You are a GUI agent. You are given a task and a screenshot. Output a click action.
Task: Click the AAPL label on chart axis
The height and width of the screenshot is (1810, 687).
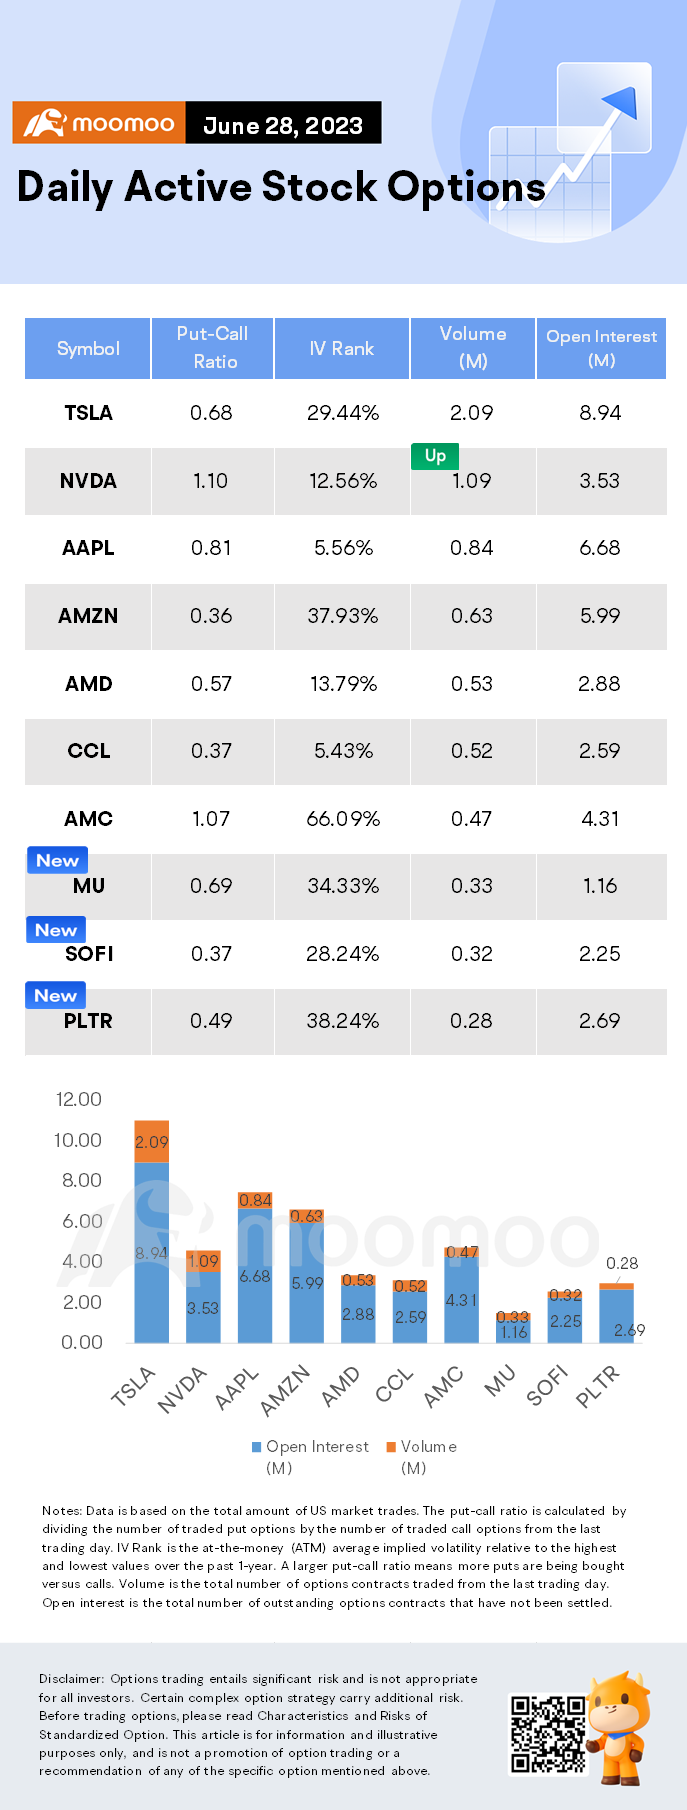237,1389
